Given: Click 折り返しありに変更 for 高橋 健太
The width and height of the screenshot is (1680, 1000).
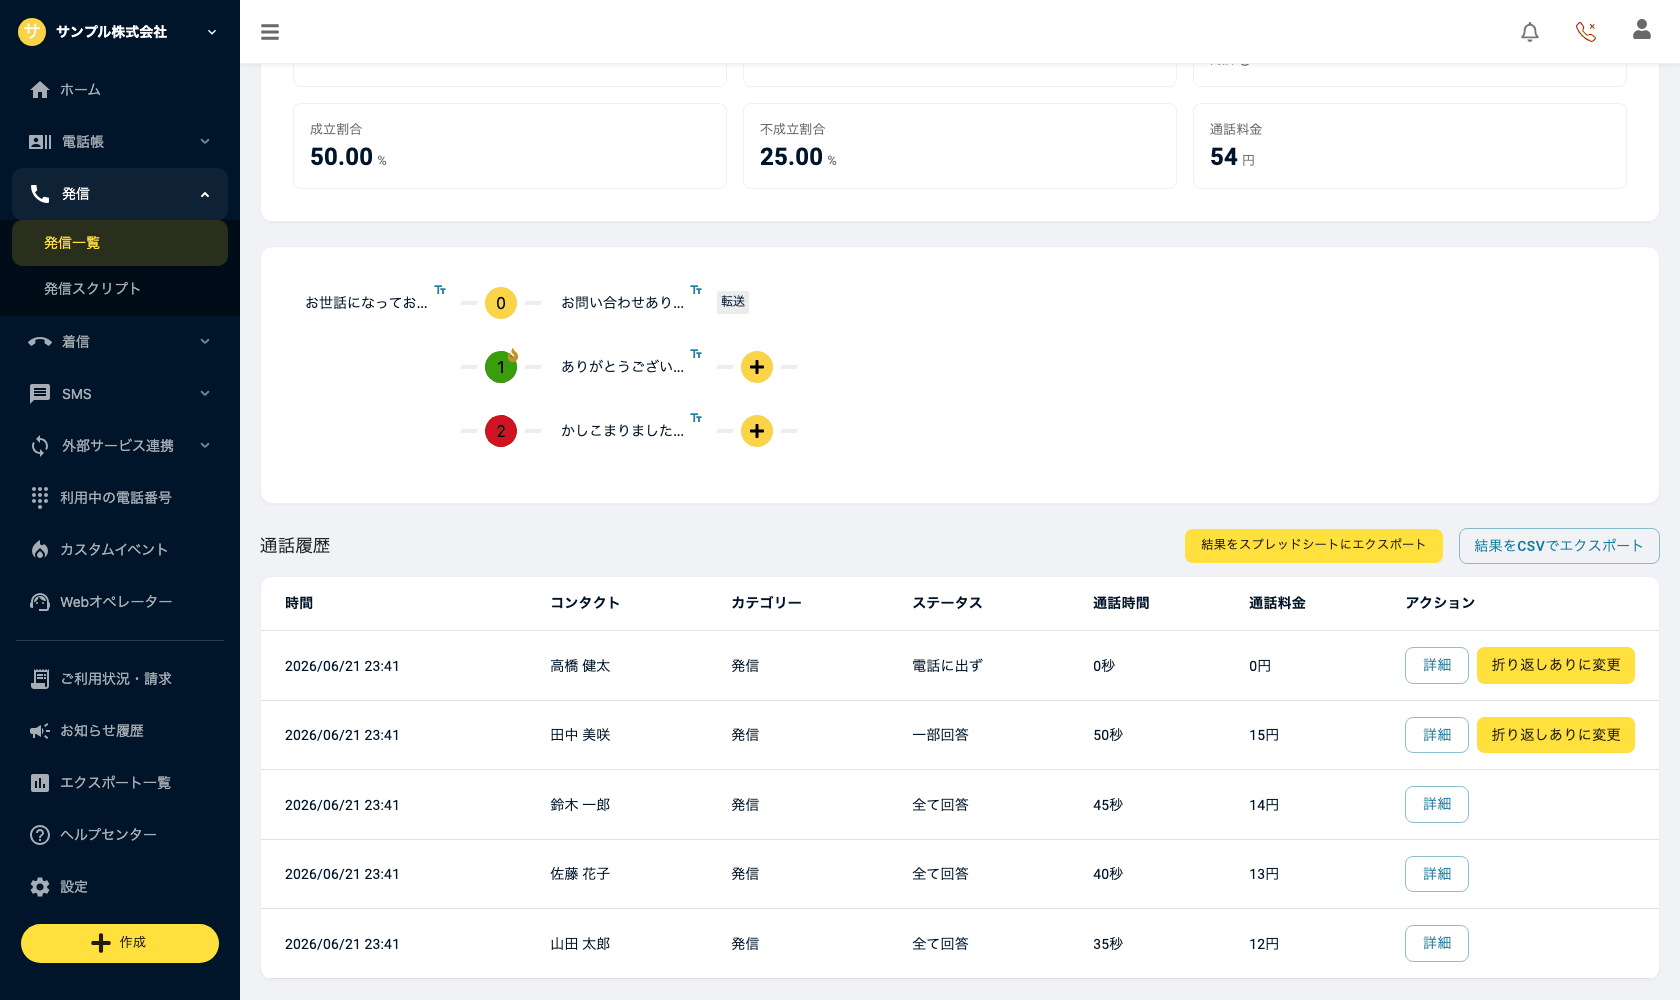Looking at the screenshot, I should 1555,665.
